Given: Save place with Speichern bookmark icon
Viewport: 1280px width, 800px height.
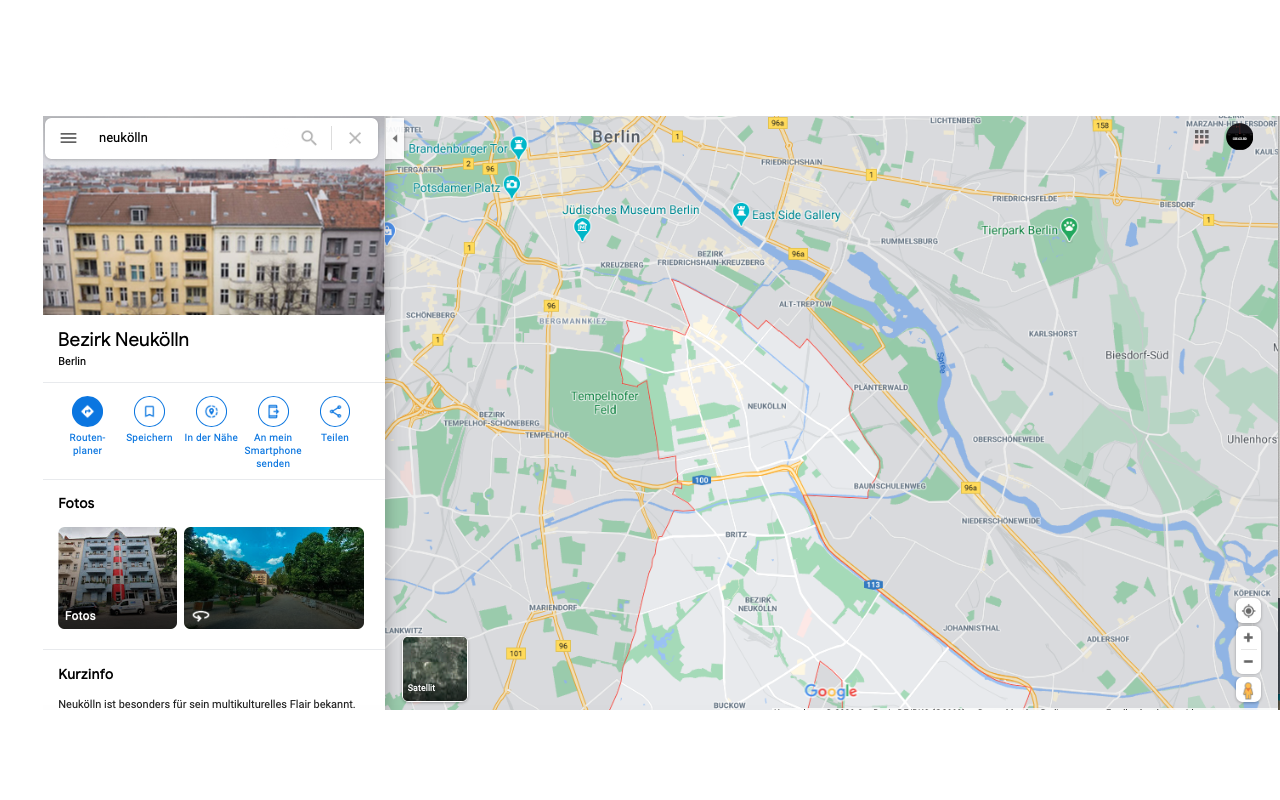Looking at the screenshot, I should point(149,411).
